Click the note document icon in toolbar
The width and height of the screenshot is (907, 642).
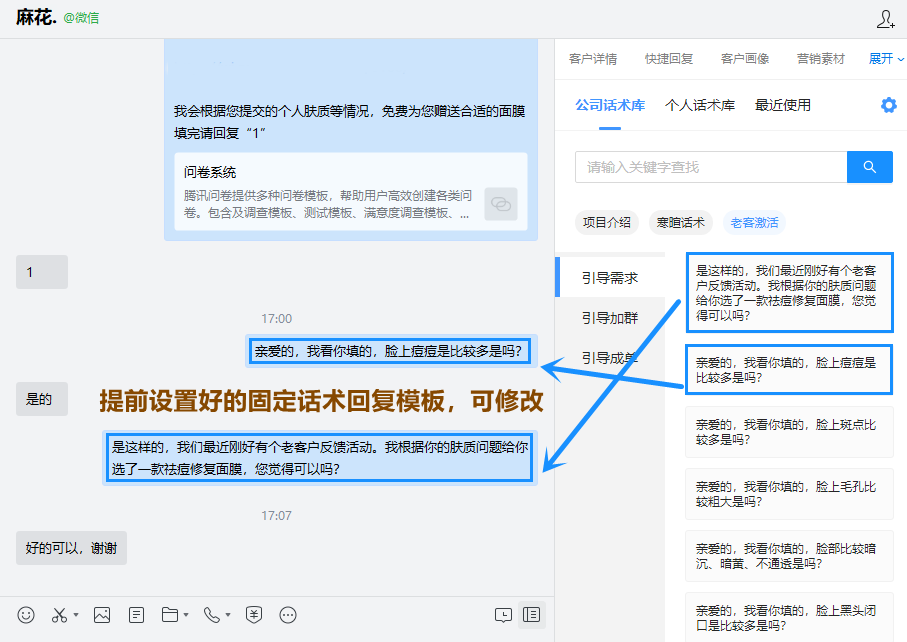coord(137,615)
